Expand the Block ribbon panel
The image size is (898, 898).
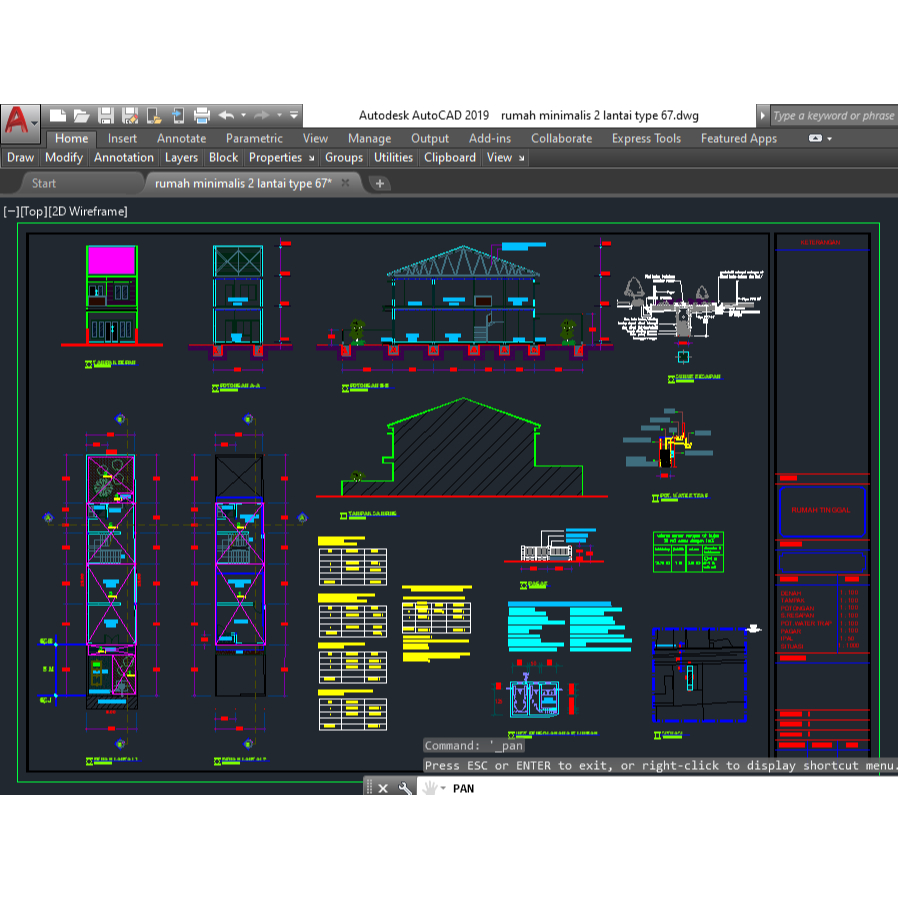223,157
